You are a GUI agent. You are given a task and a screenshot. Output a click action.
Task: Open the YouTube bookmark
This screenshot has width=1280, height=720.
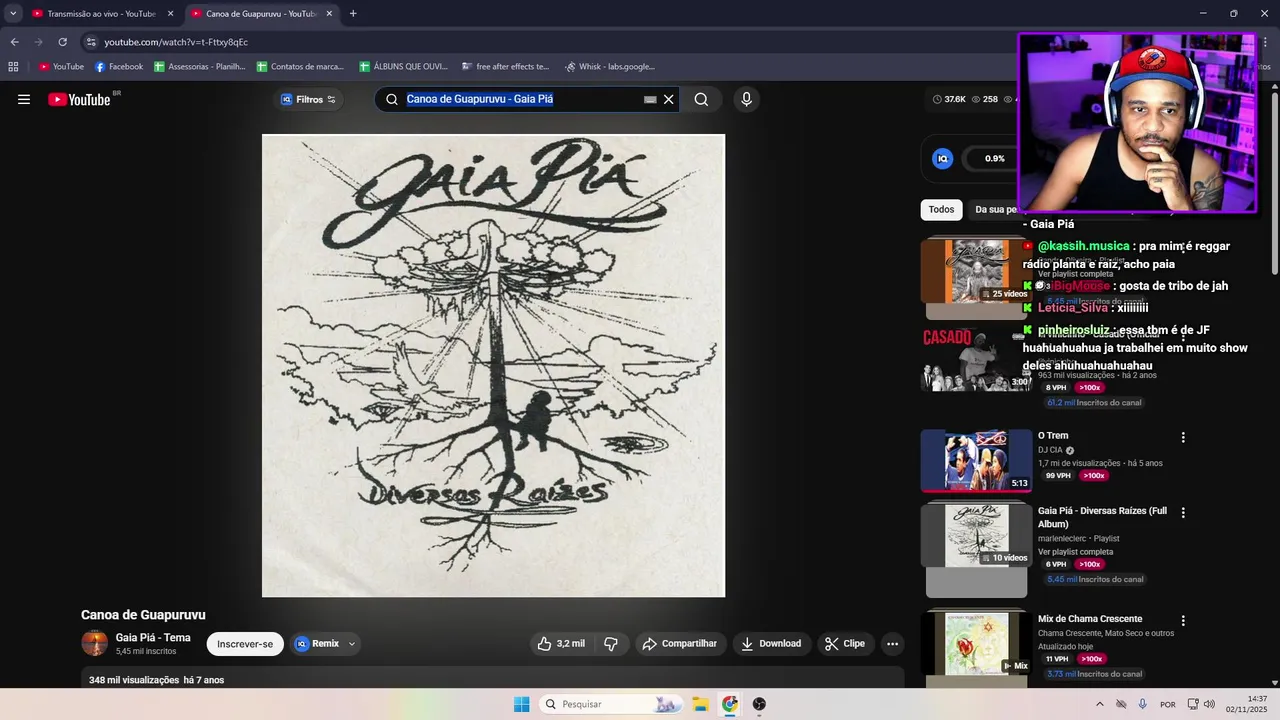coord(61,67)
